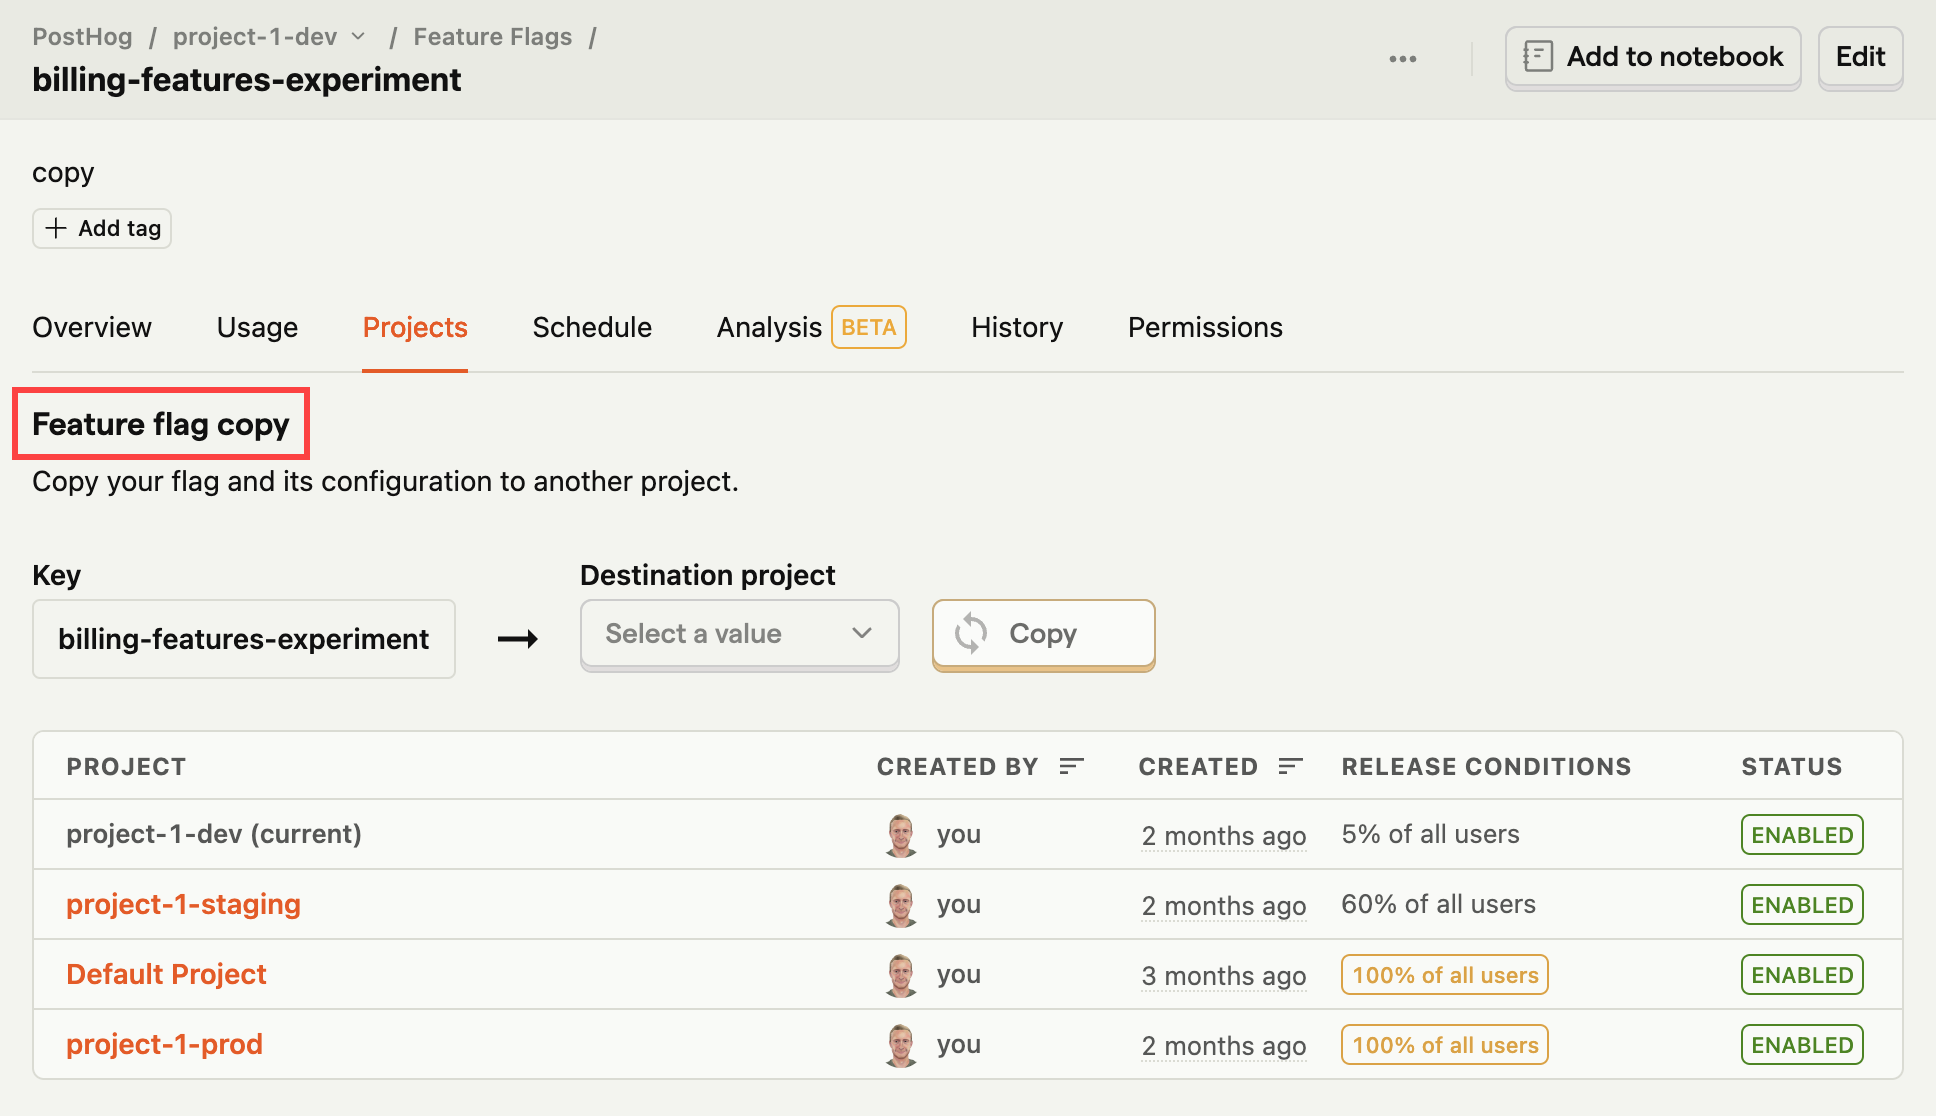Open the Default Project link
Image resolution: width=1936 pixels, height=1116 pixels.
click(166, 974)
